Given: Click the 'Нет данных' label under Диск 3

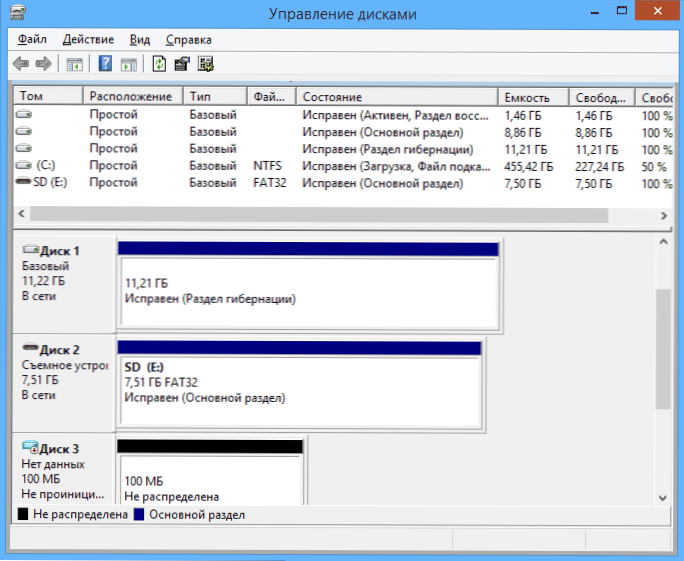Looking at the screenshot, I should click(x=53, y=464).
